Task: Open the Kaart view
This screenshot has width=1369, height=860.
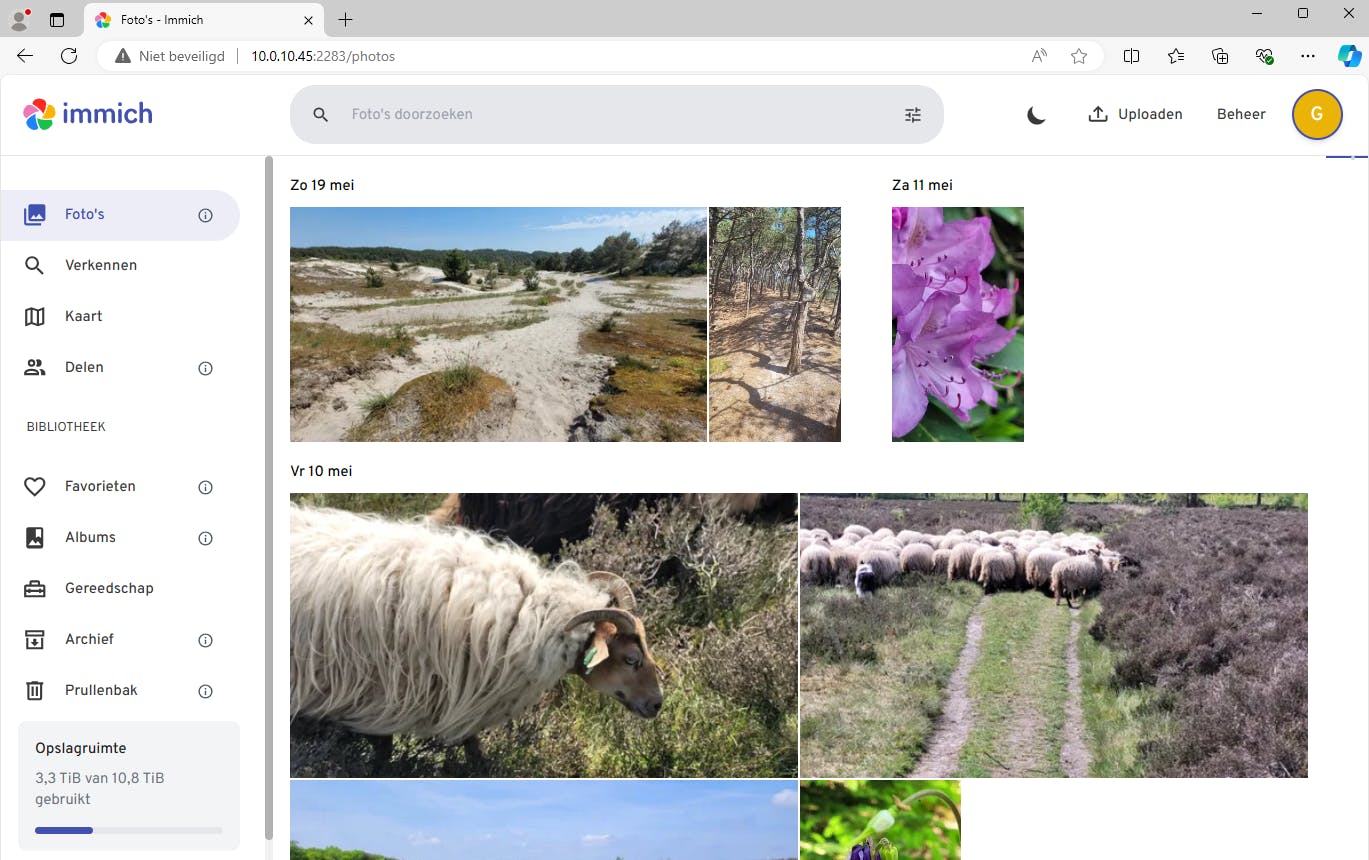Action: tap(82, 316)
